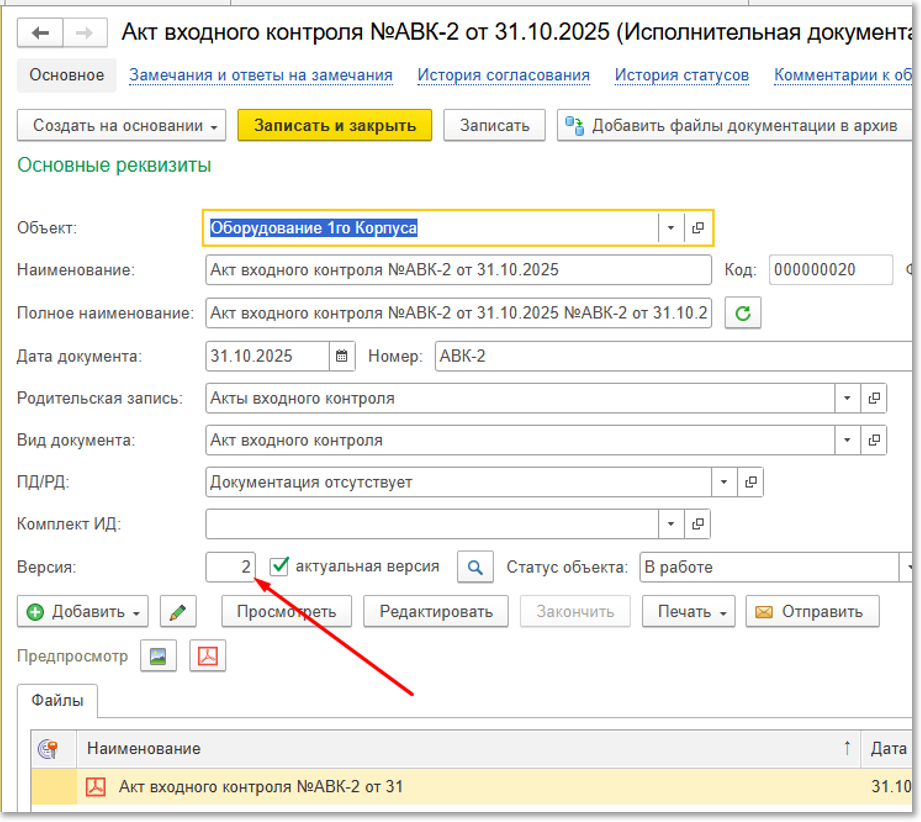Open the linked Объект record icon
Image resolution: width=921 pixels, height=822 pixels.
[x=698, y=228]
